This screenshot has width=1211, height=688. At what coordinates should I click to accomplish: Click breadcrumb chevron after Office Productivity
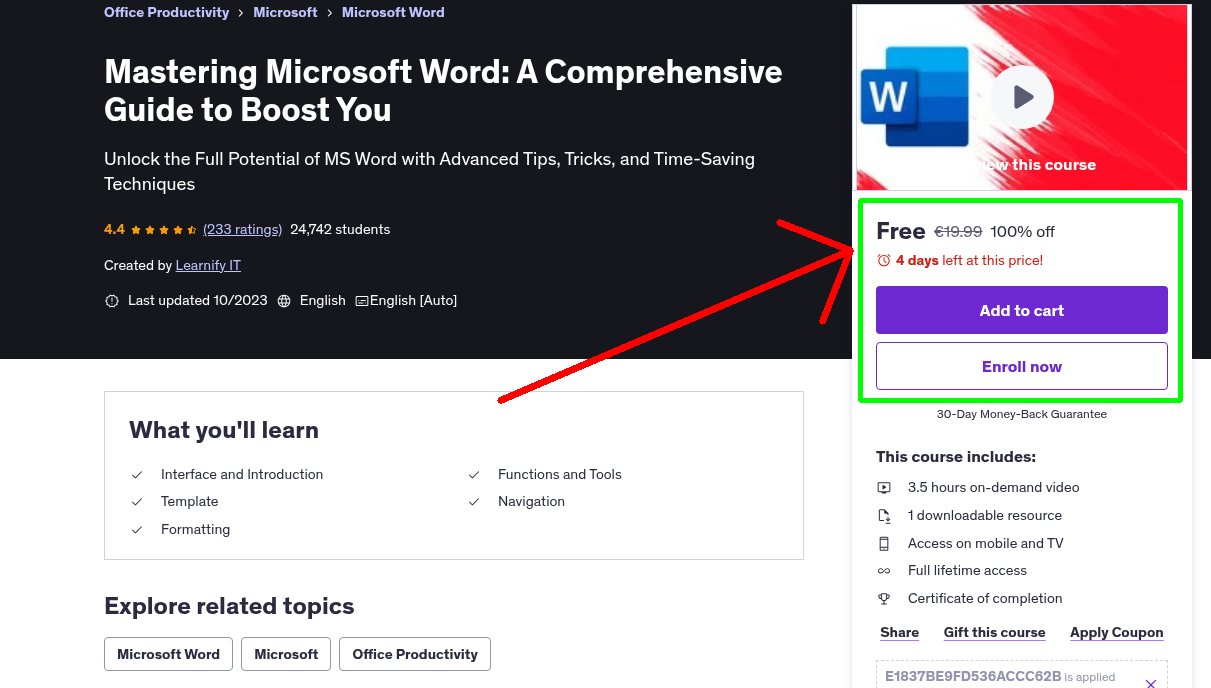coord(241,13)
